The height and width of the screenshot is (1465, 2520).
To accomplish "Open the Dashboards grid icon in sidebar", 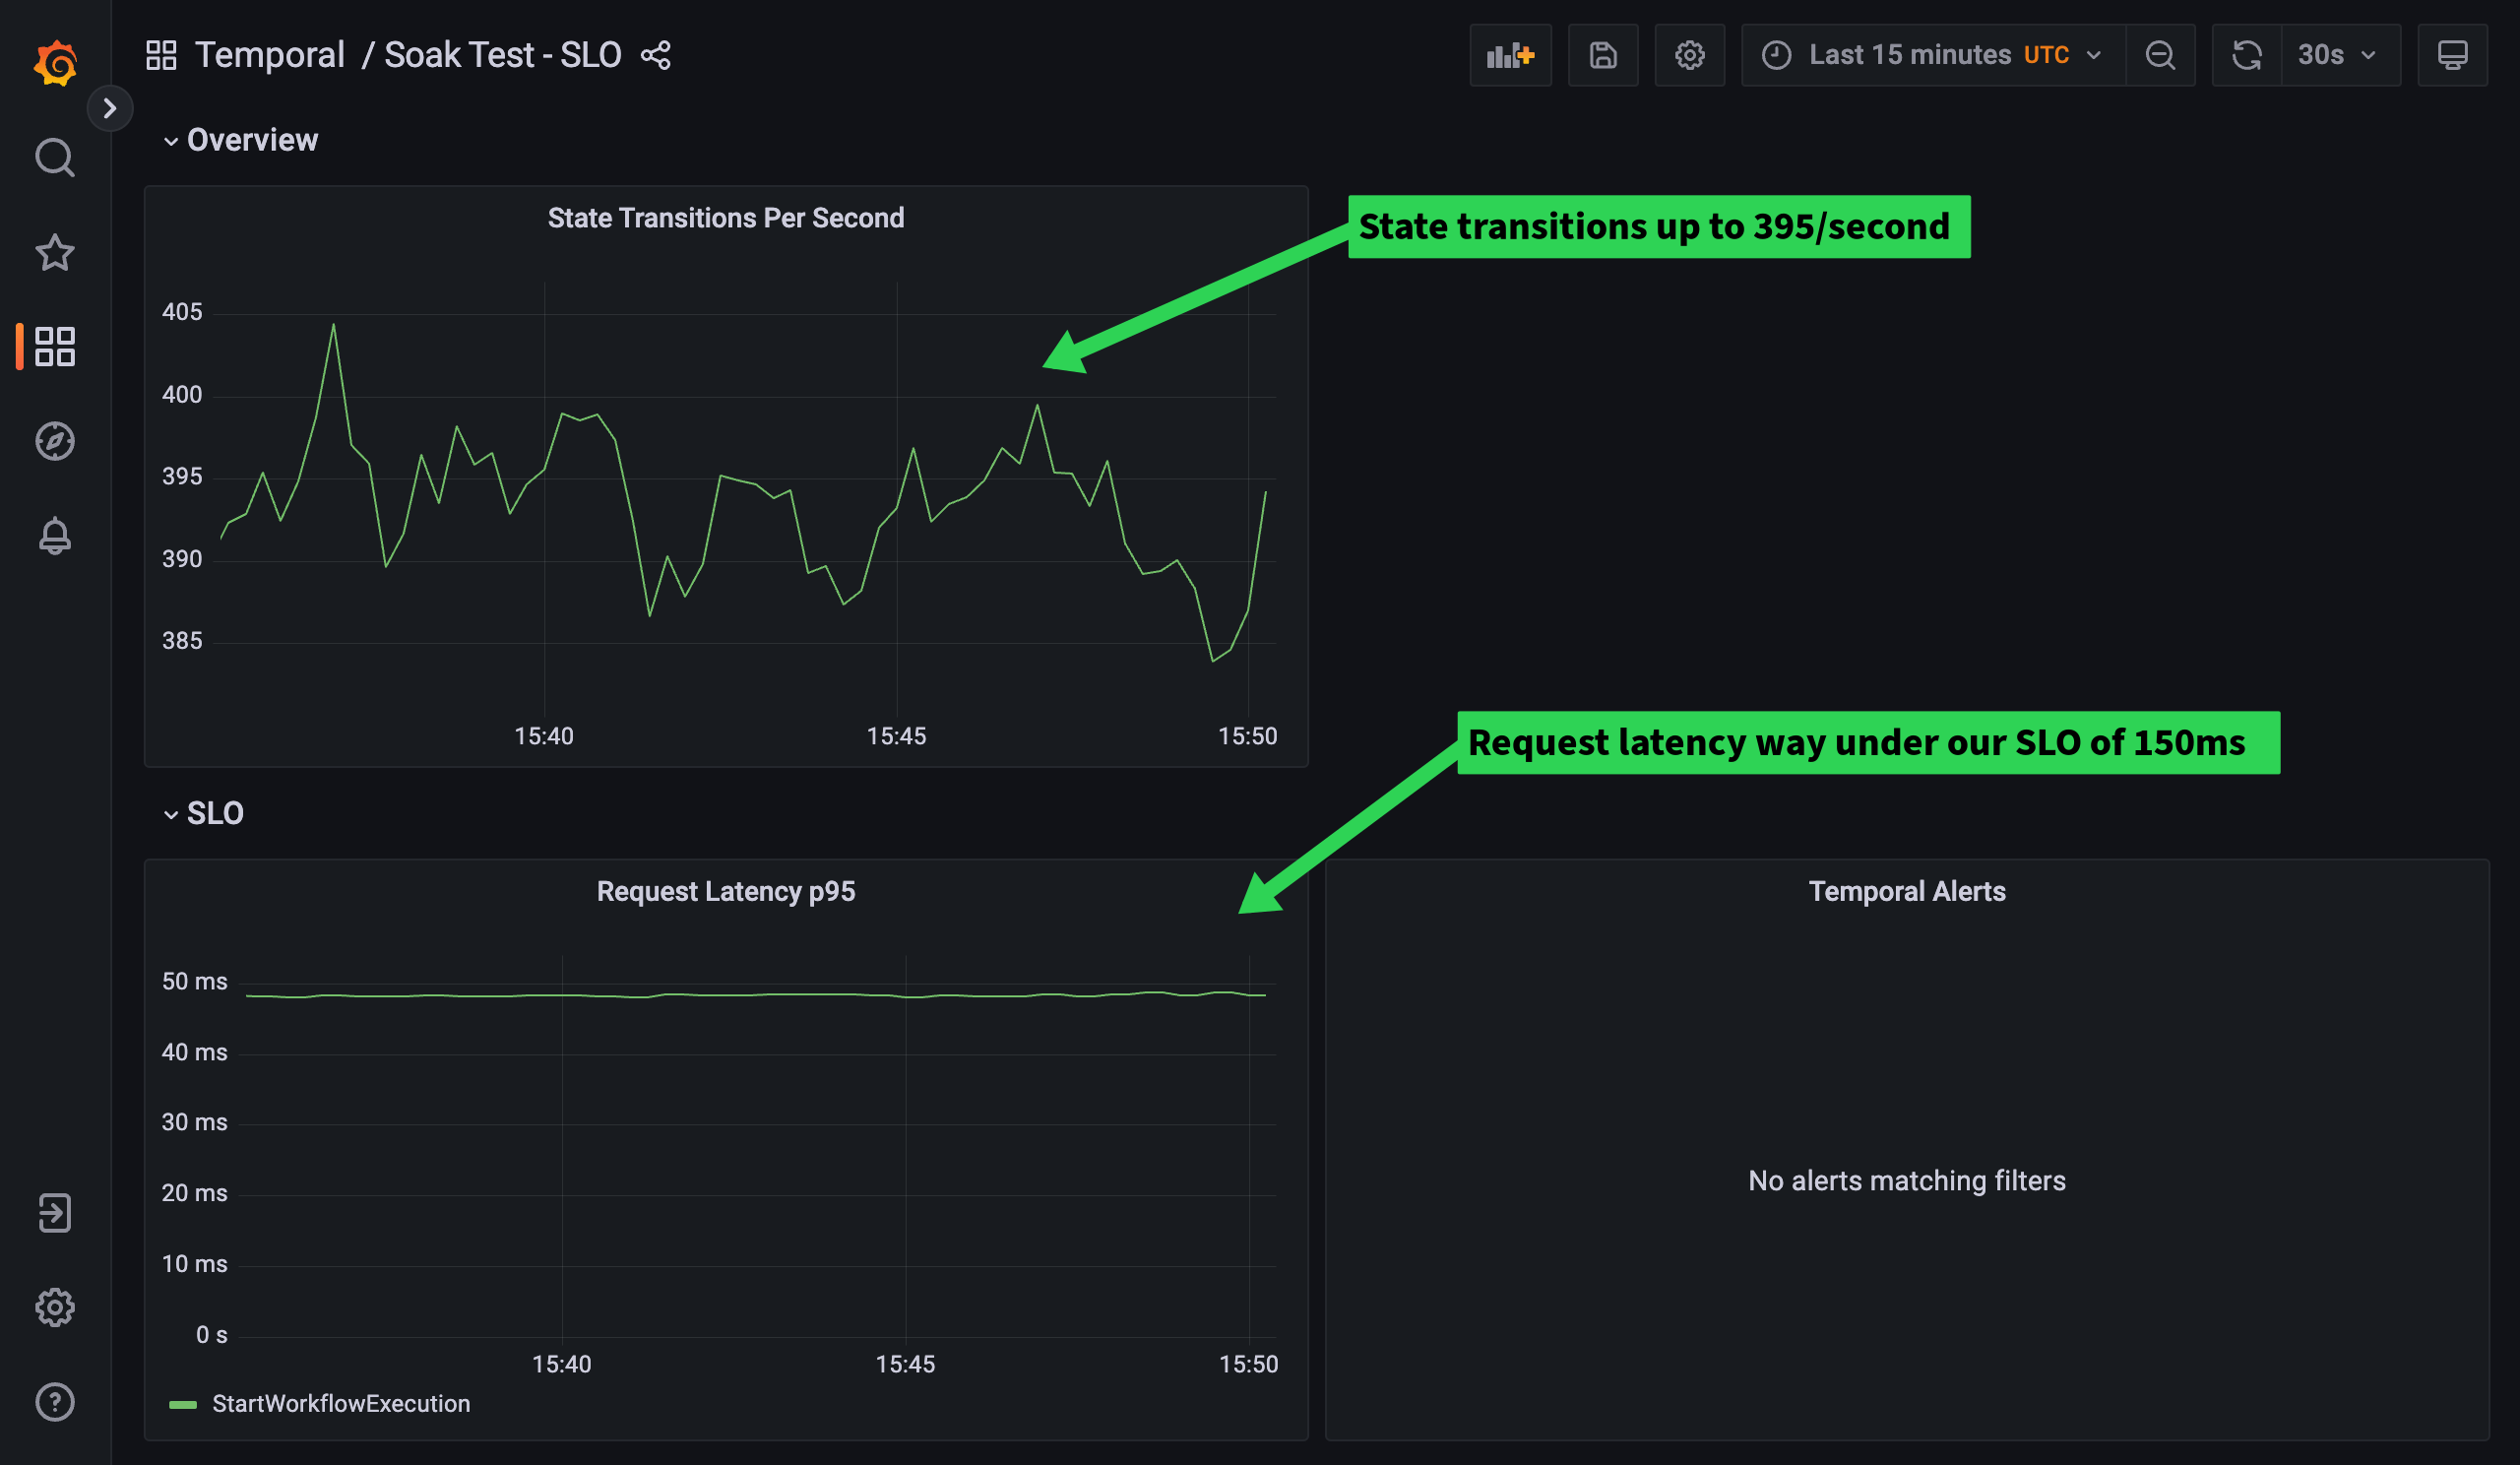I will [x=55, y=346].
